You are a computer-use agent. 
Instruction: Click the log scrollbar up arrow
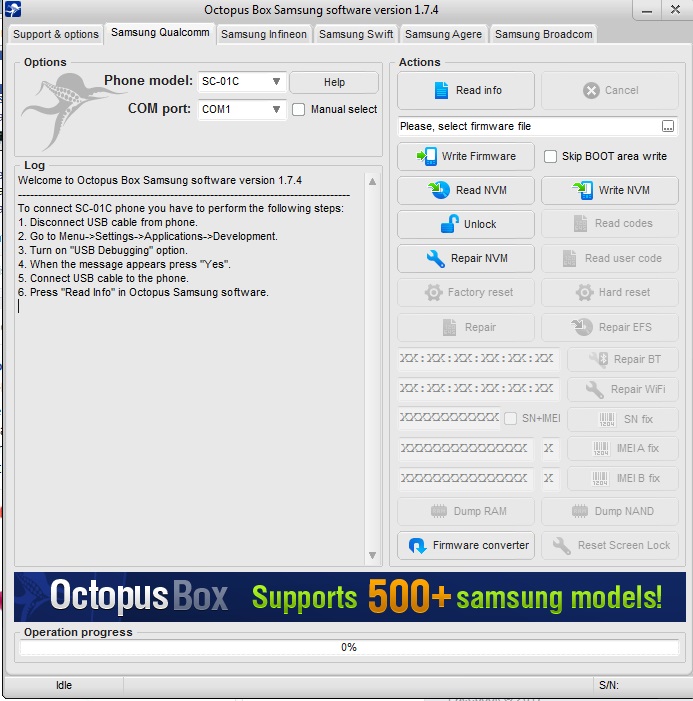[x=372, y=182]
